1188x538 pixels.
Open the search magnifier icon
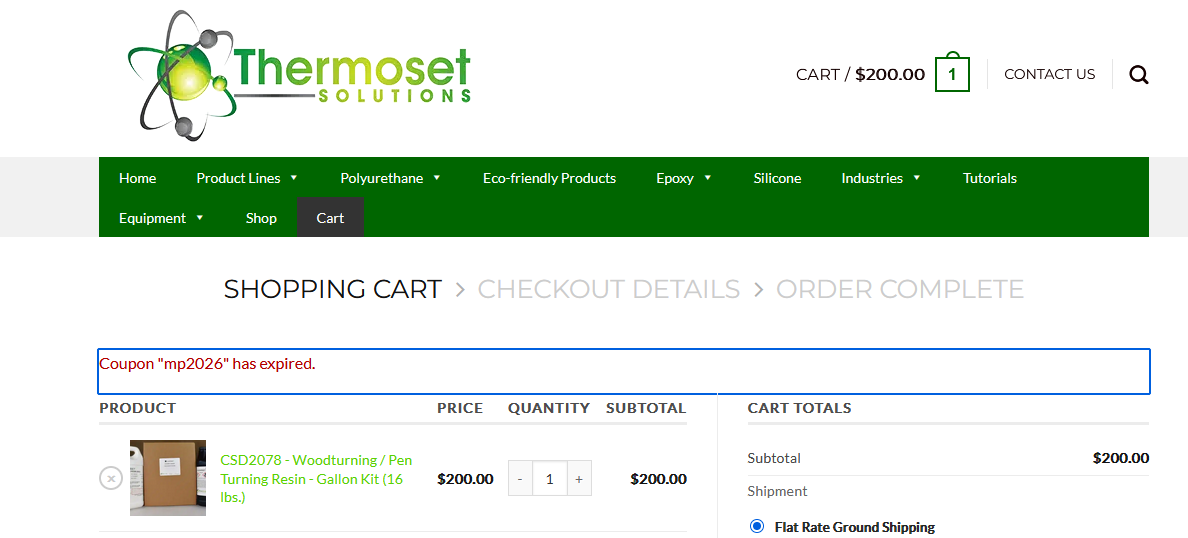(1139, 74)
